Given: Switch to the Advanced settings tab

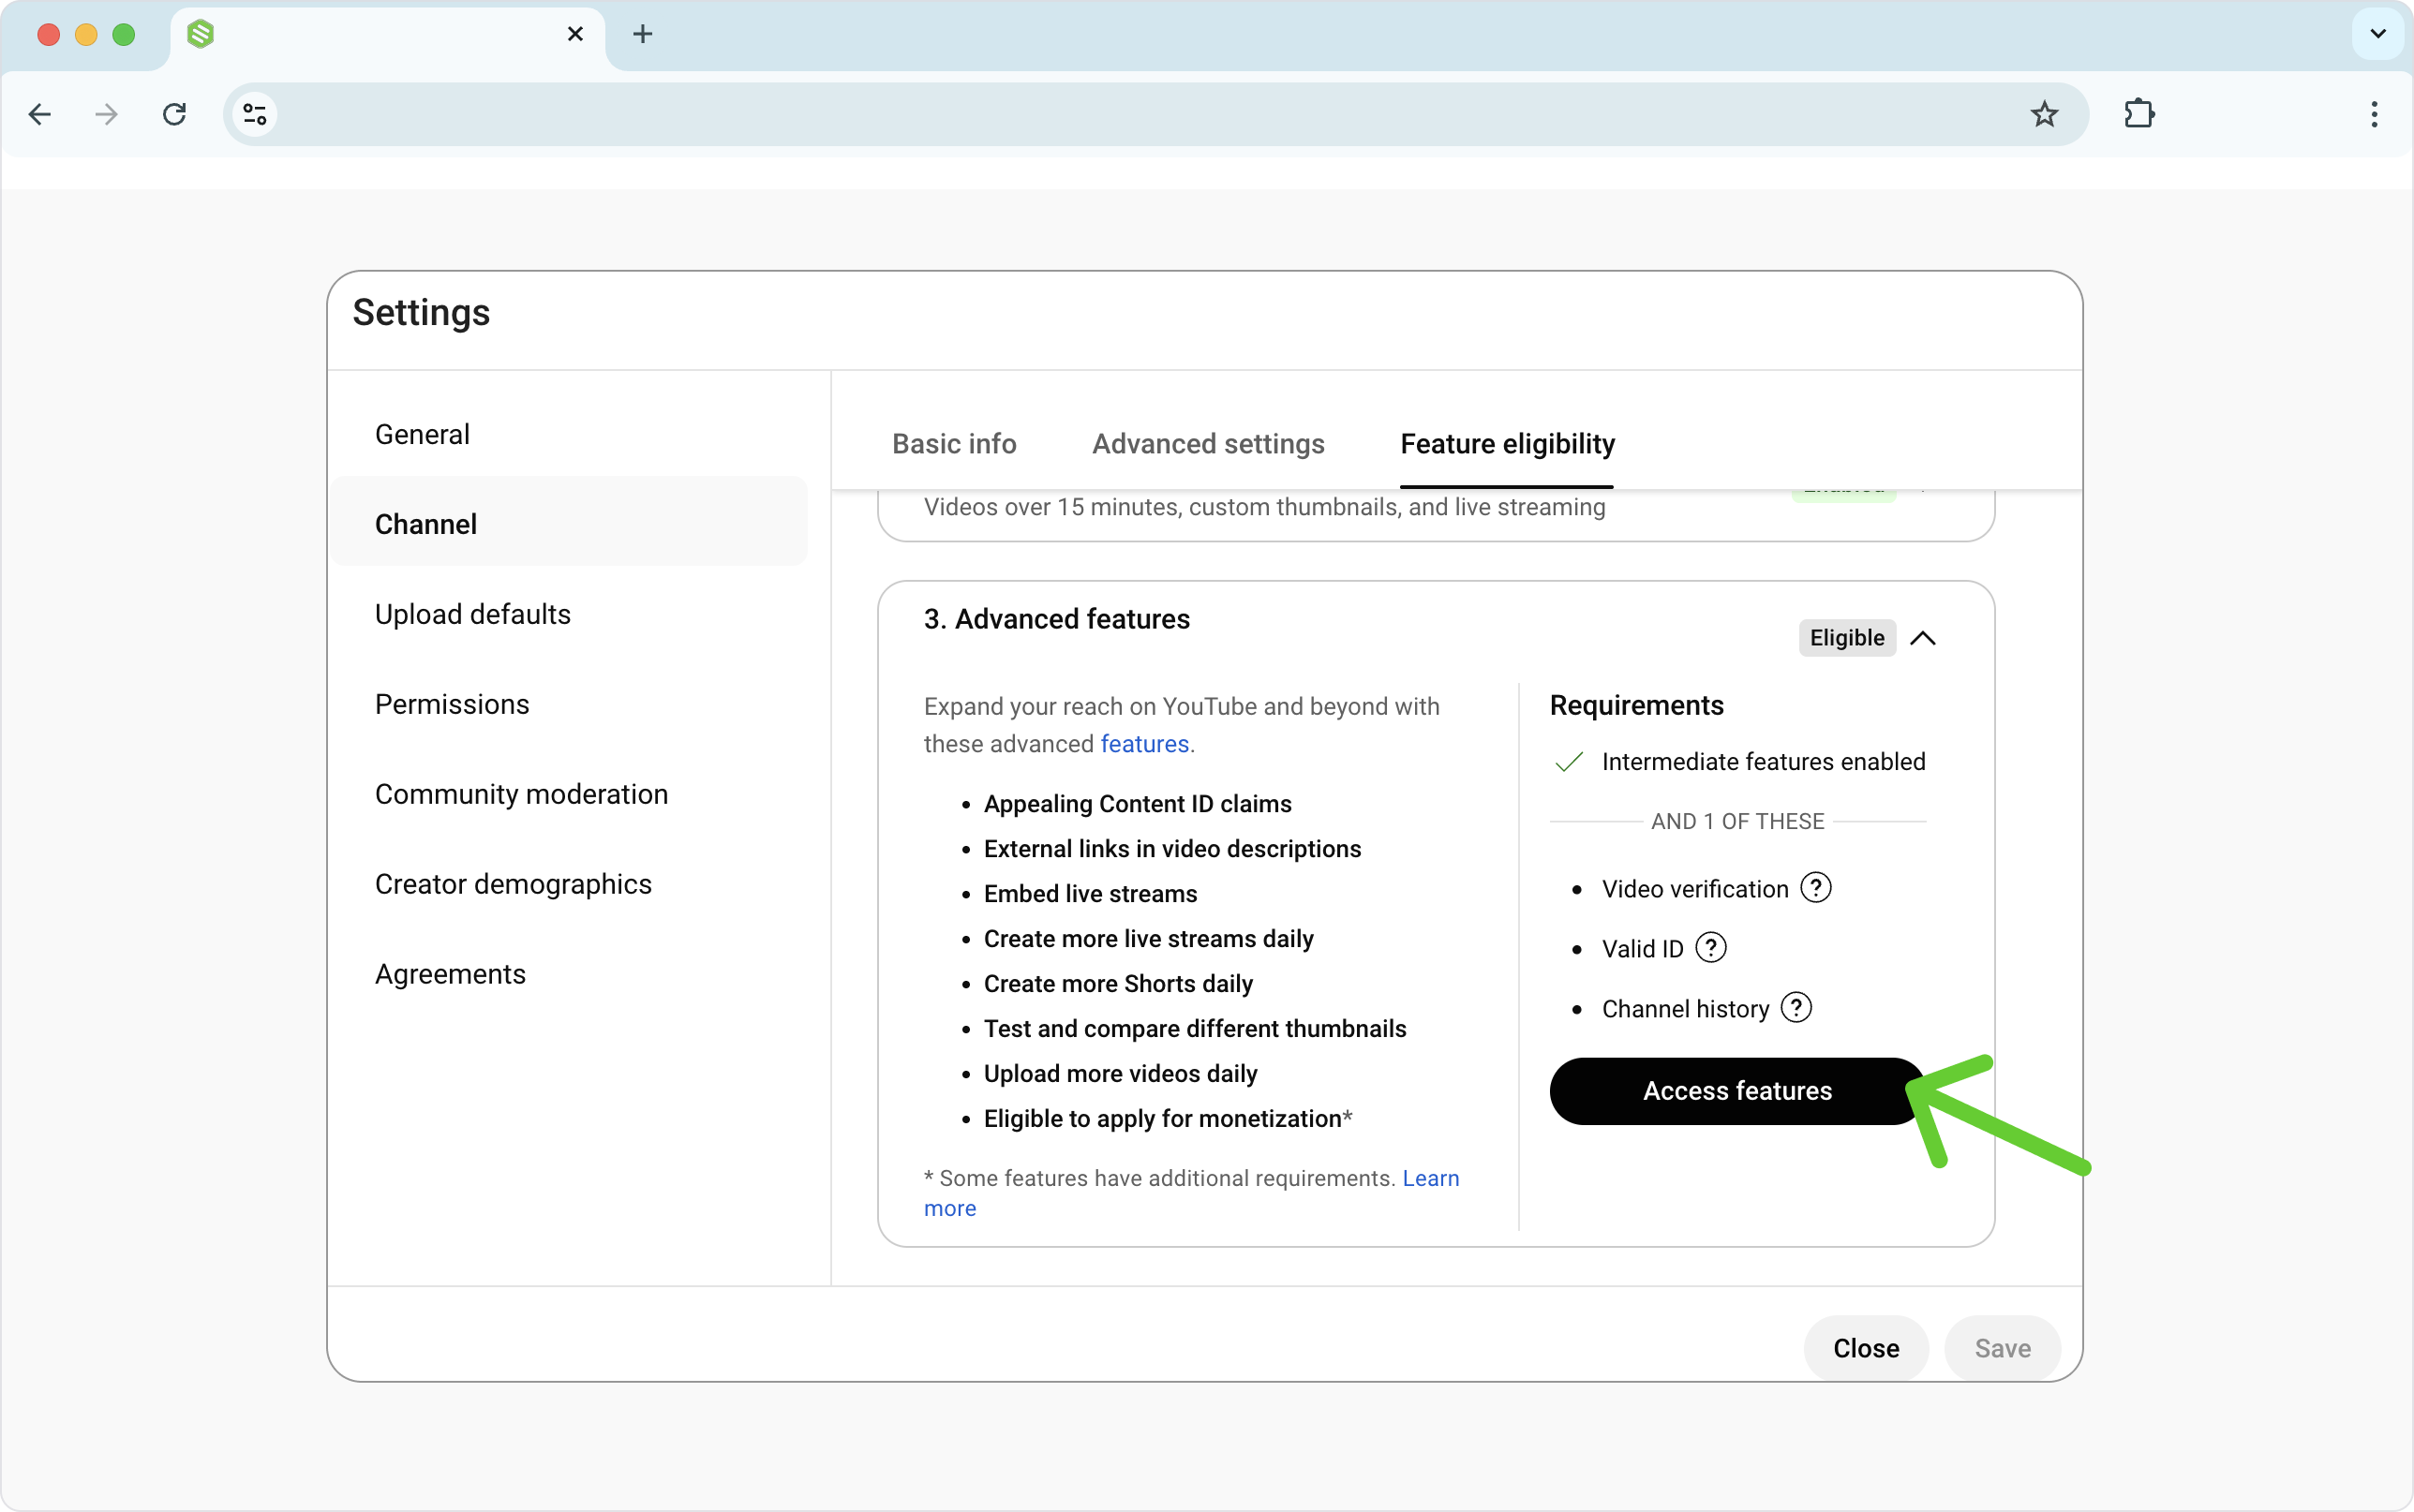Looking at the screenshot, I should [x=1208, y=444].
